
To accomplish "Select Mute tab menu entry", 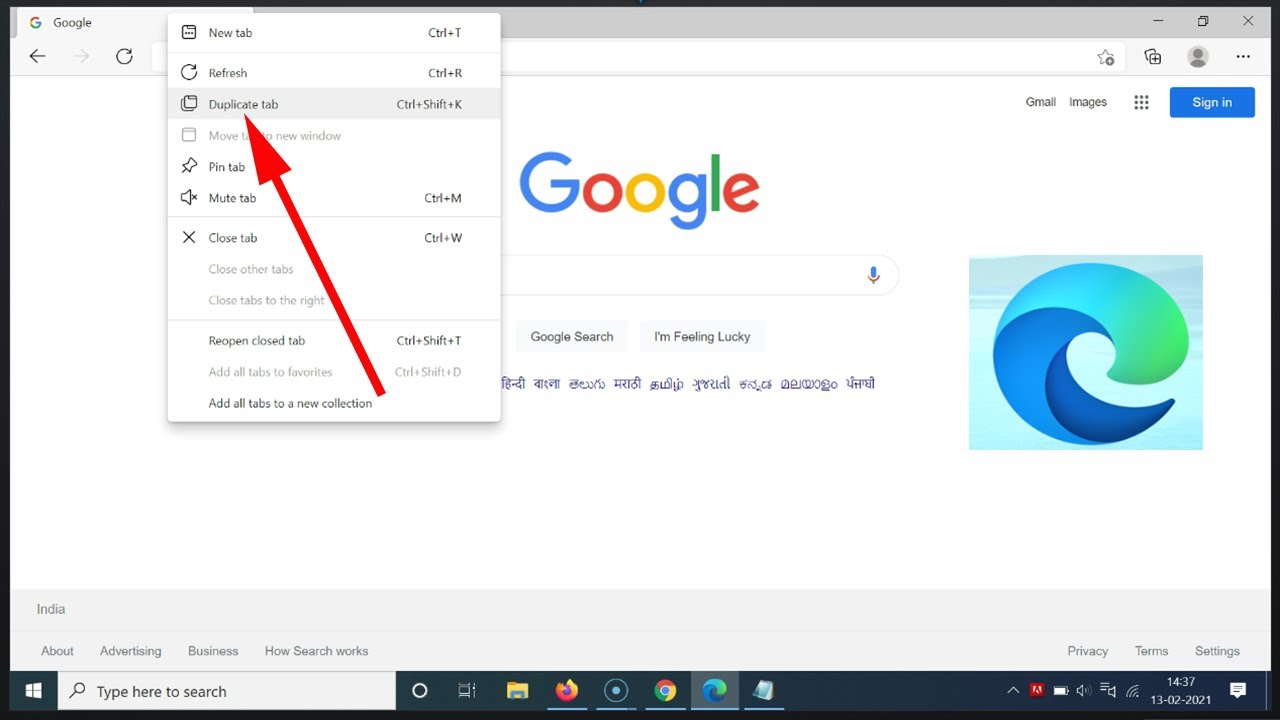I will point(334,198).
